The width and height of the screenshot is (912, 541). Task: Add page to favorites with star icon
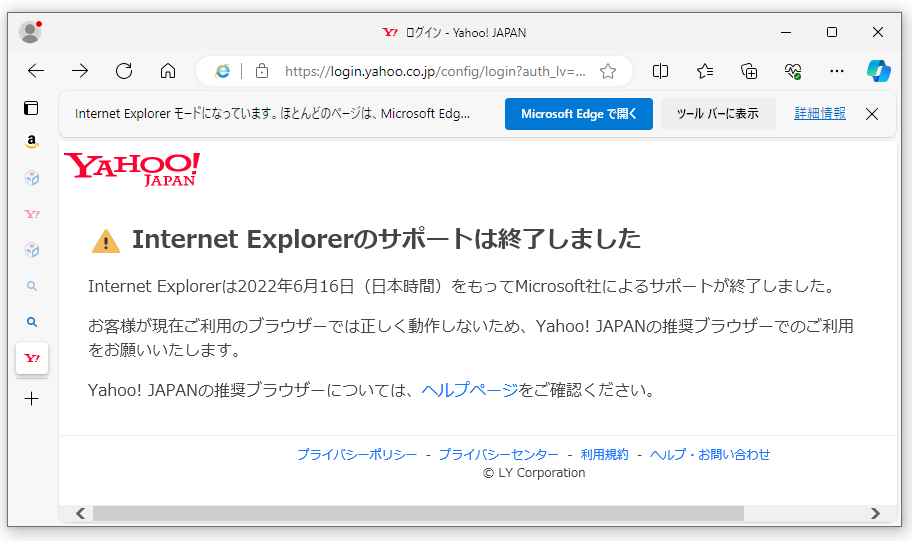[x=608, y=71]
